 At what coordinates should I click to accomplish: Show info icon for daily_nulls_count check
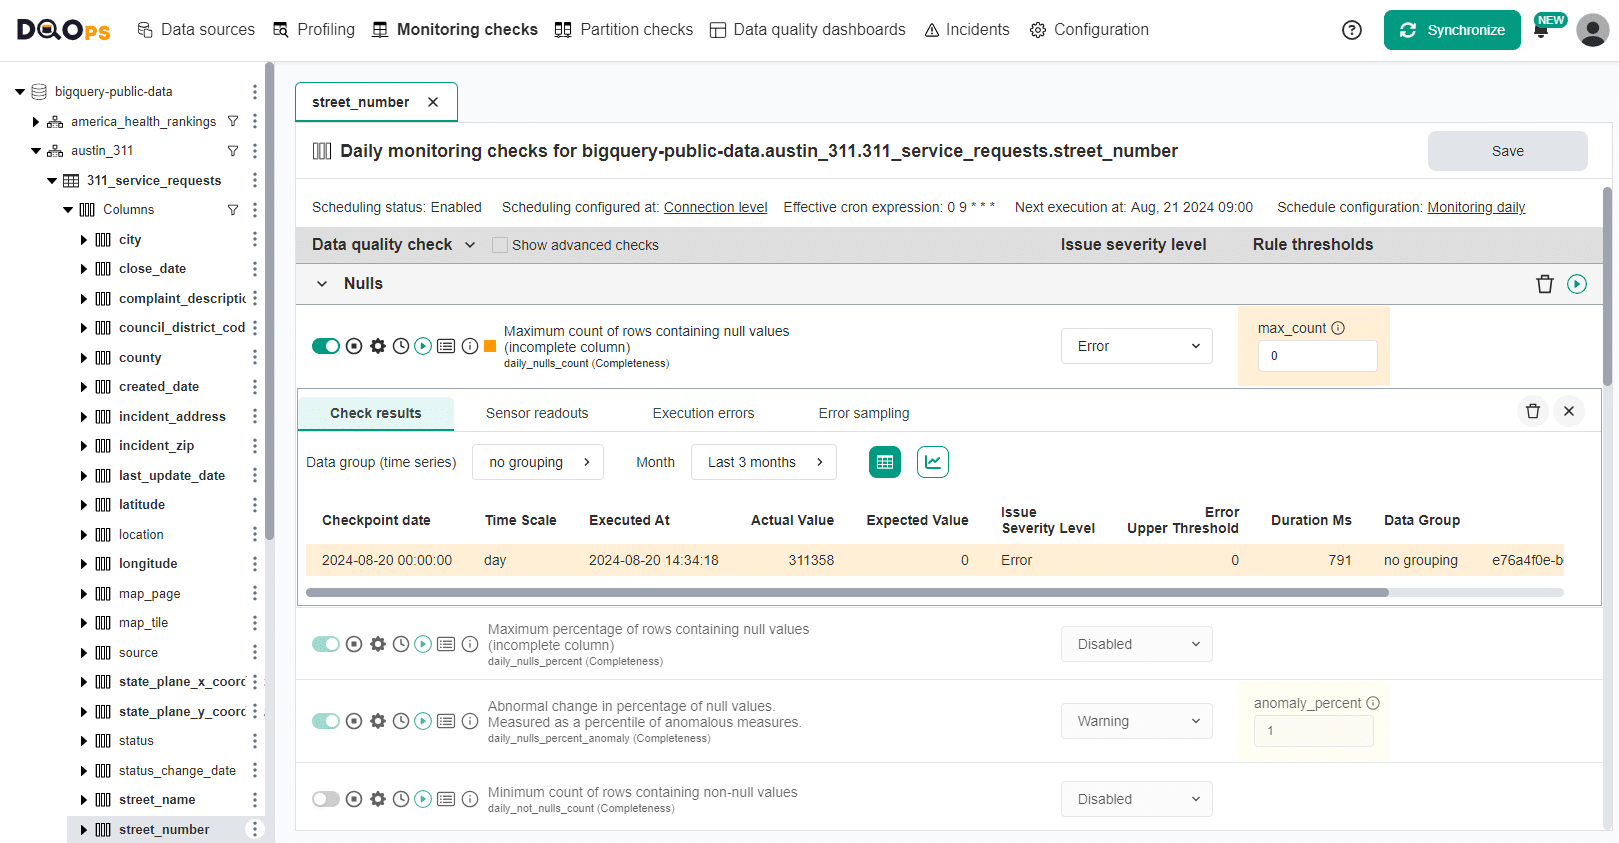coord(470,346)
